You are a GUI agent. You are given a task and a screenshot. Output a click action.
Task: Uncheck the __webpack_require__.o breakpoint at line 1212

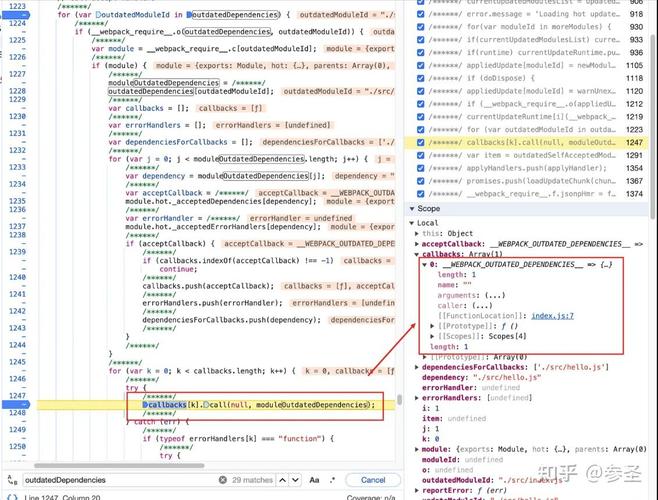tap(420, 104)
